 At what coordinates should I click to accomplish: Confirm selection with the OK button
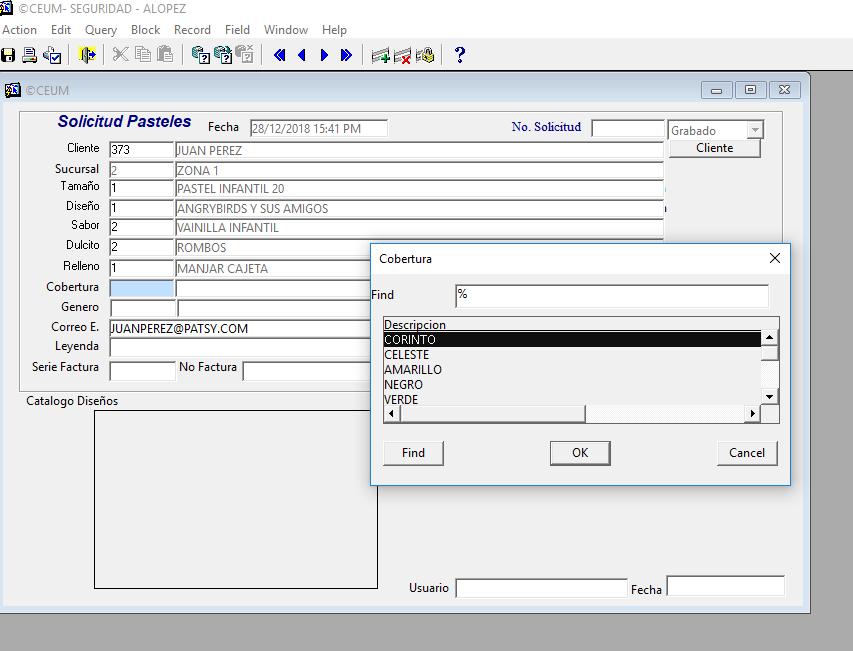coord(580,453)
